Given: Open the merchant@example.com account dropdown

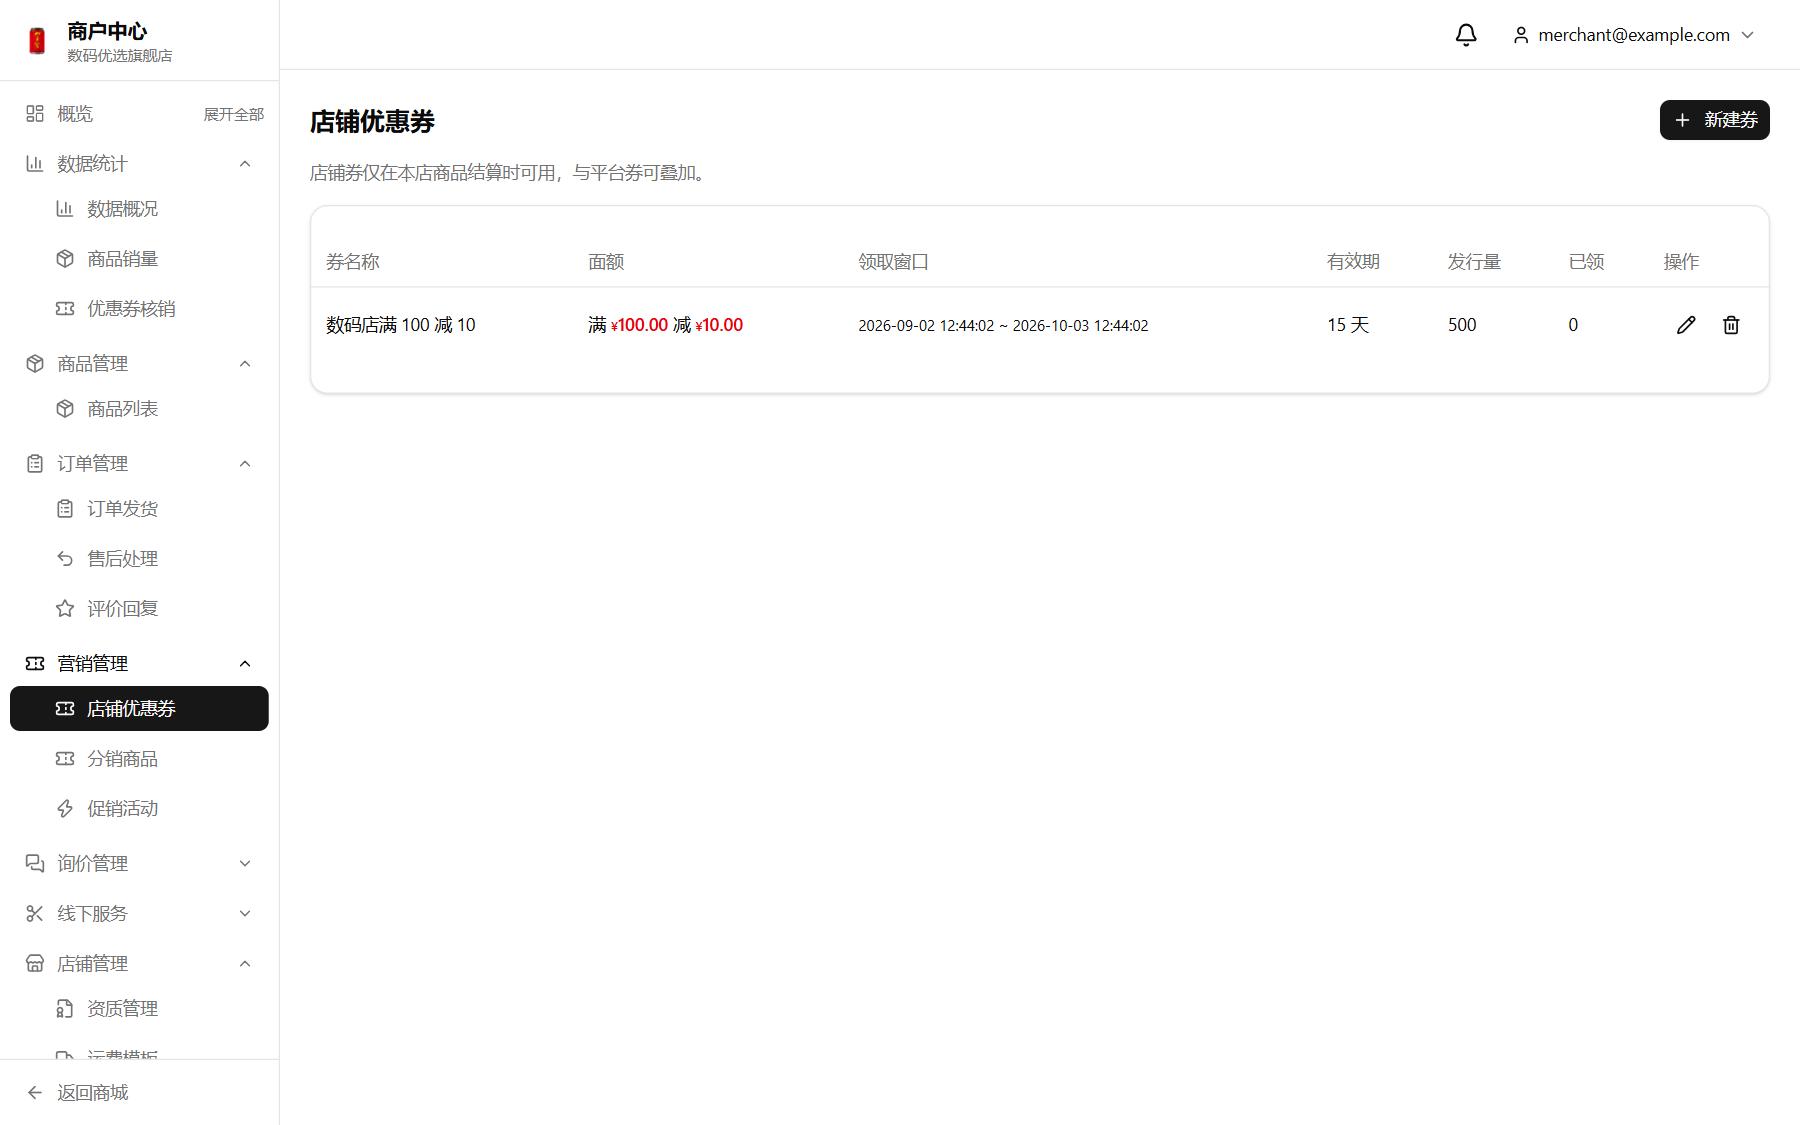Looking at the screenshot, I should click(x=1633, y=35).
